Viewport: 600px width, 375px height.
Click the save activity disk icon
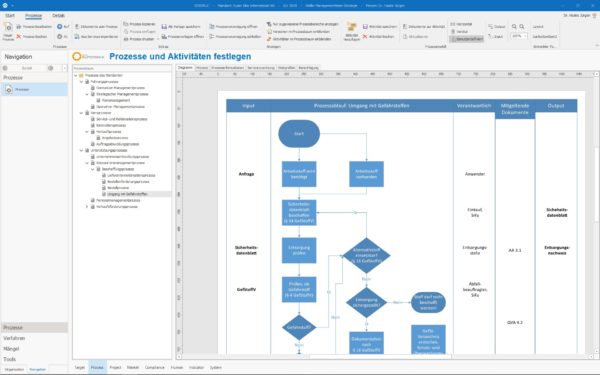[x=365, y=27]
